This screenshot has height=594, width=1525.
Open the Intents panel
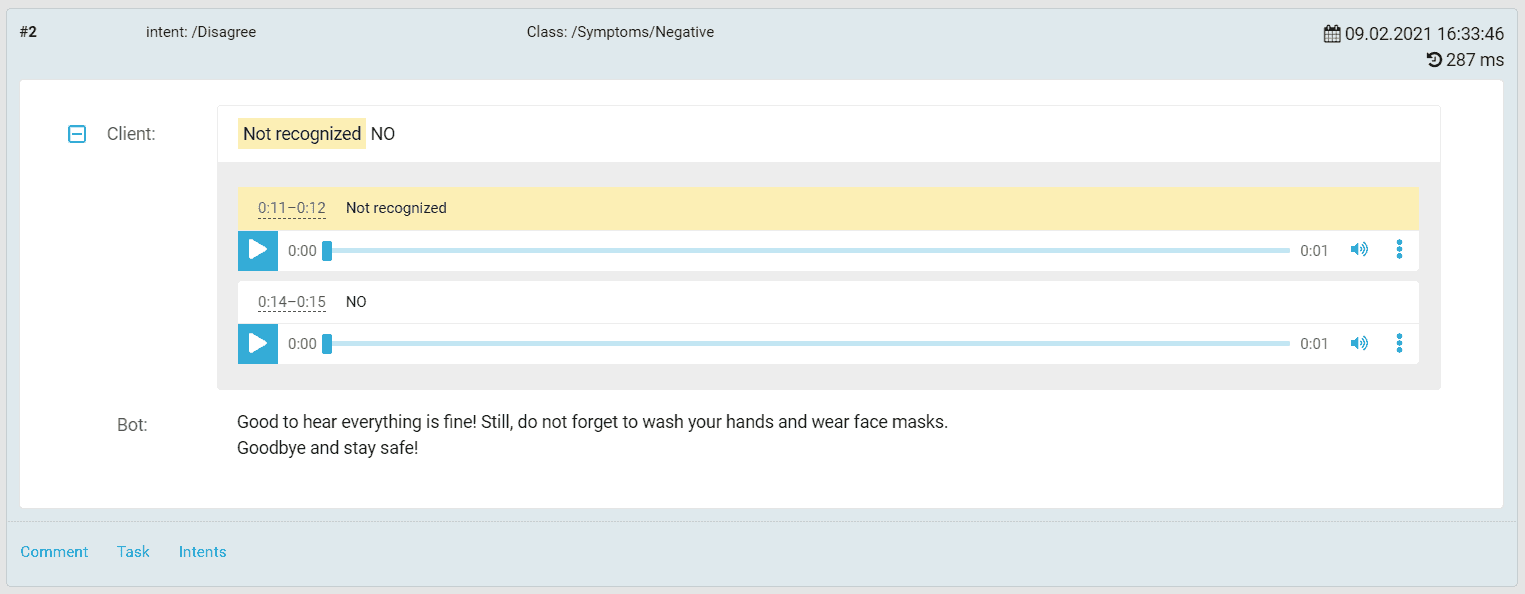click(x=202, y=551)
